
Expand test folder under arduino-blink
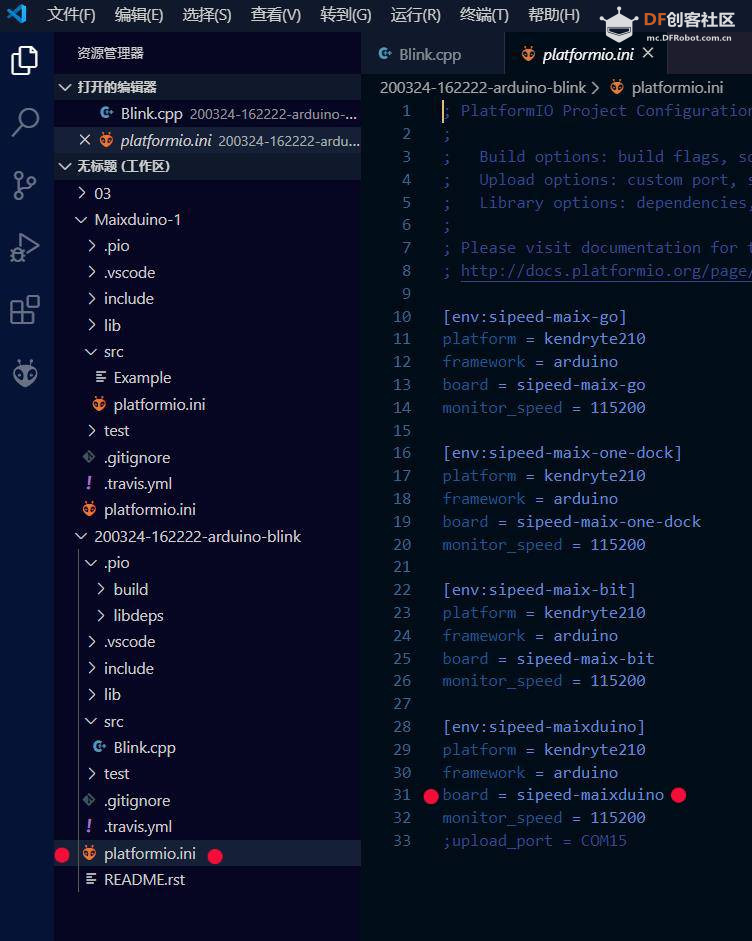pyautogui.click(x=208, y=774)
